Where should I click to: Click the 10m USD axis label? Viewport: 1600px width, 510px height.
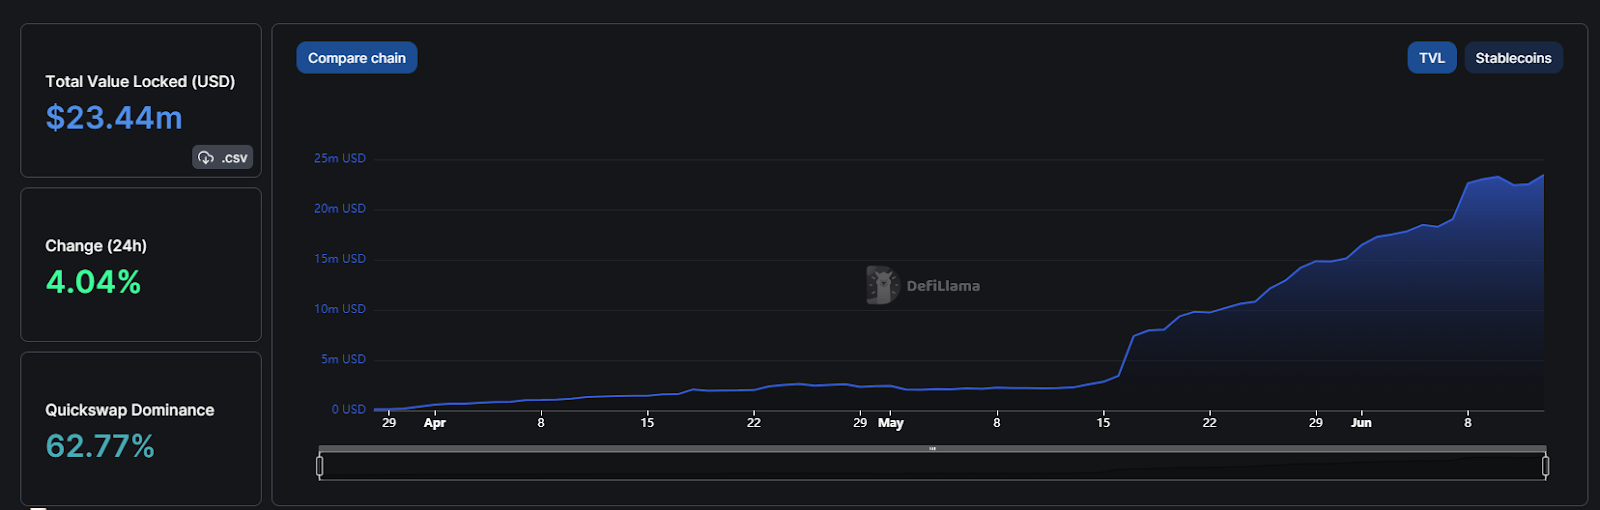340,309
